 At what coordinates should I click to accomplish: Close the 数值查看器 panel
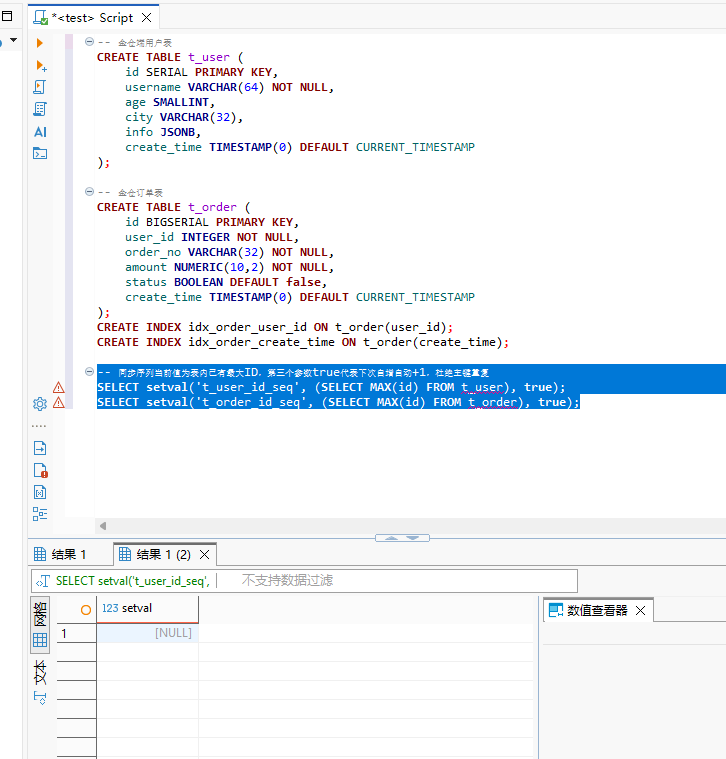(640, 610)
